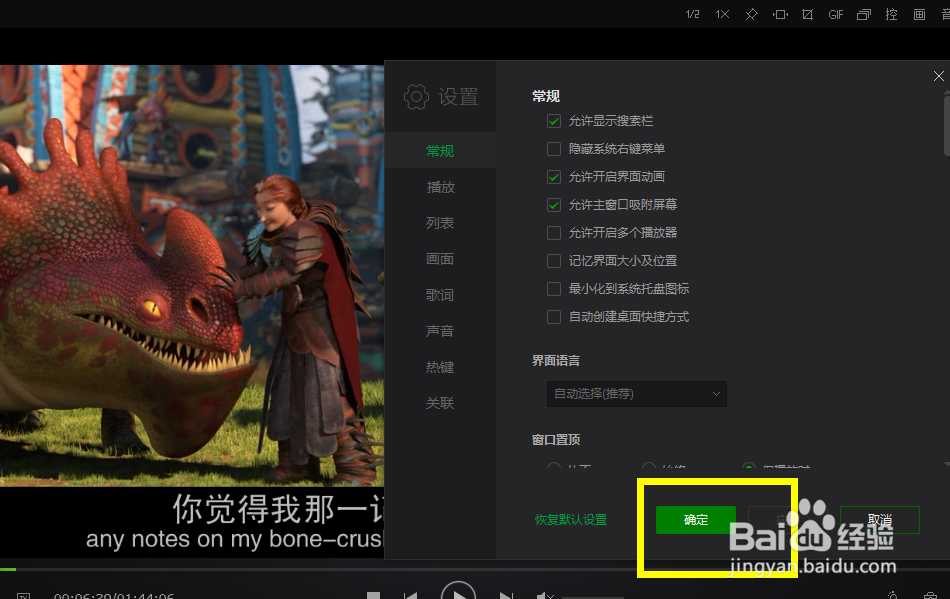Viewport: 950px width, 599px height.
Task: Switch to the 歌词 settings category
Action: 440,295
